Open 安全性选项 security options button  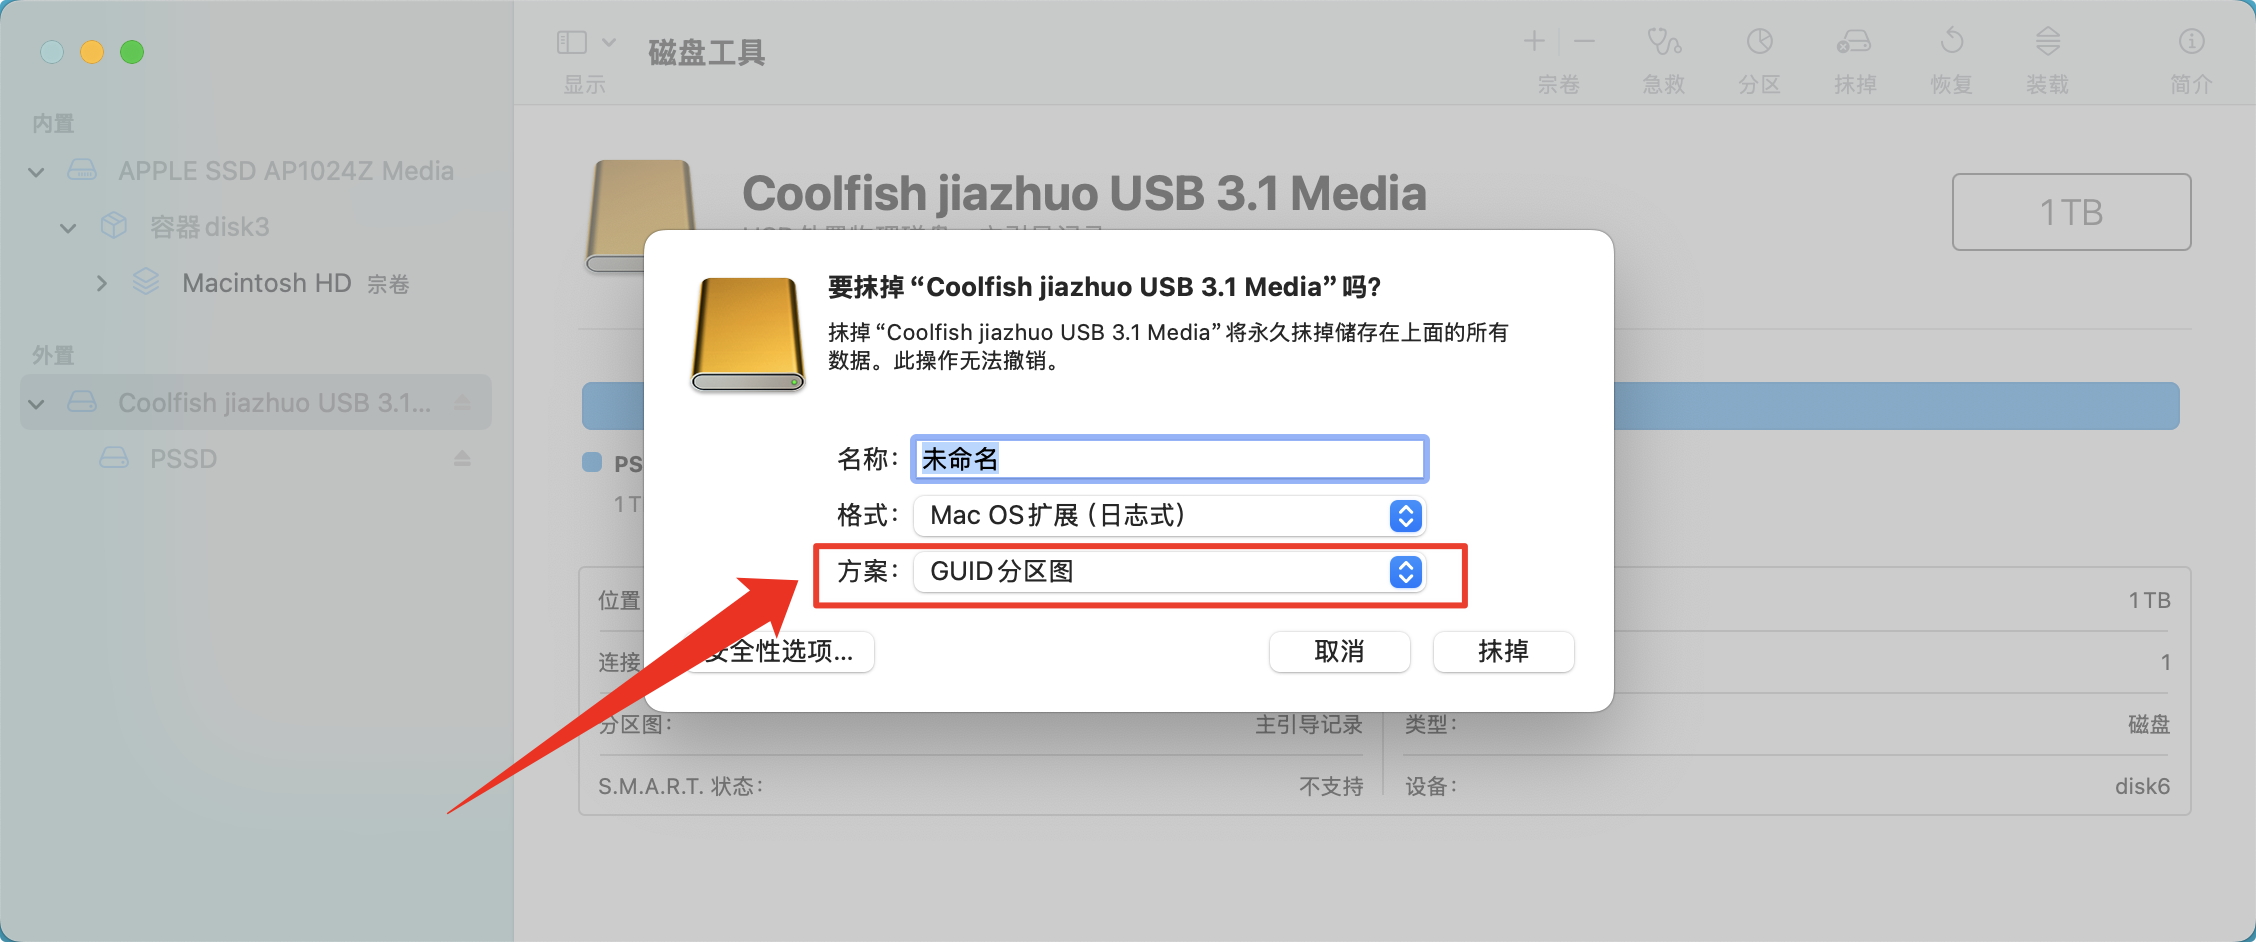point(778,652)
